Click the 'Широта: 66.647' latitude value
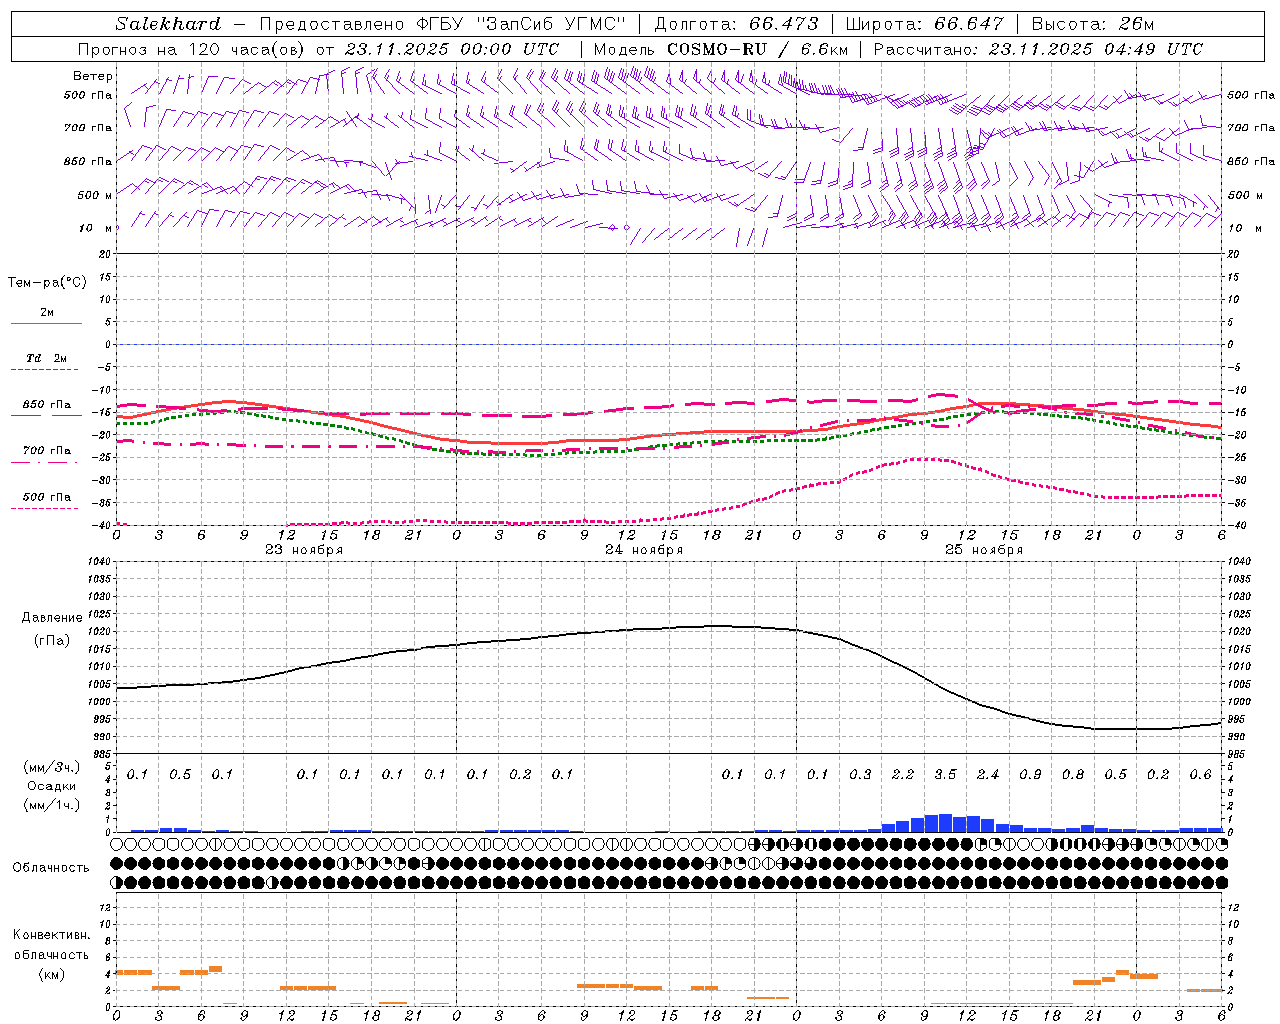This screenshot has height=1024, width=1280. point(925,24)
